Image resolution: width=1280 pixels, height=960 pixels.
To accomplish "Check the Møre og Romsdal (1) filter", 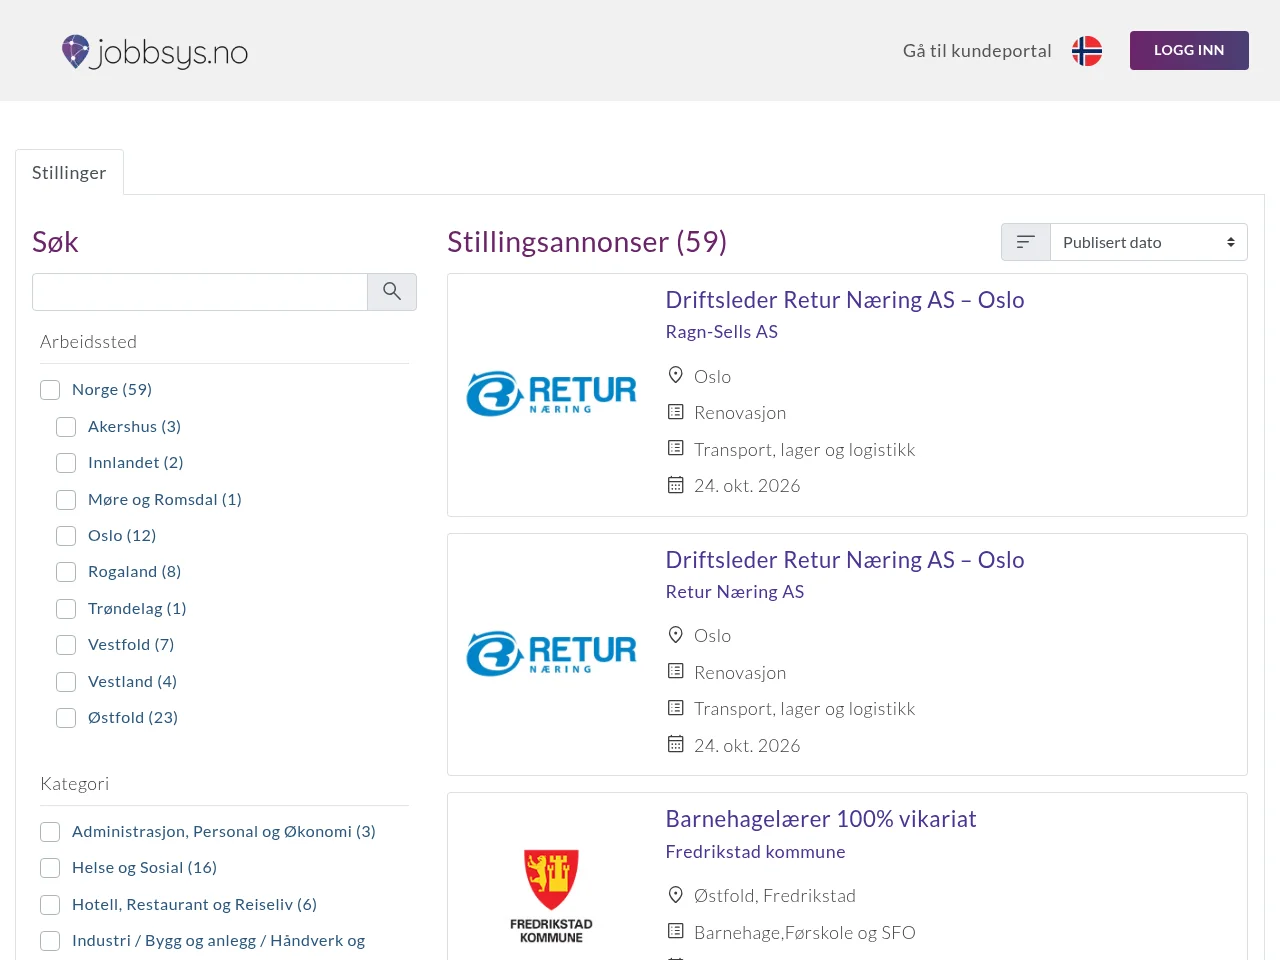I will 66,500.
